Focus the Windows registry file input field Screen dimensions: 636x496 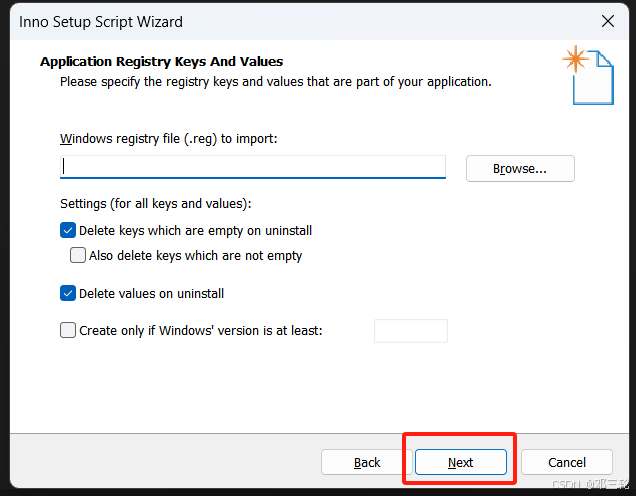[253, 167]
